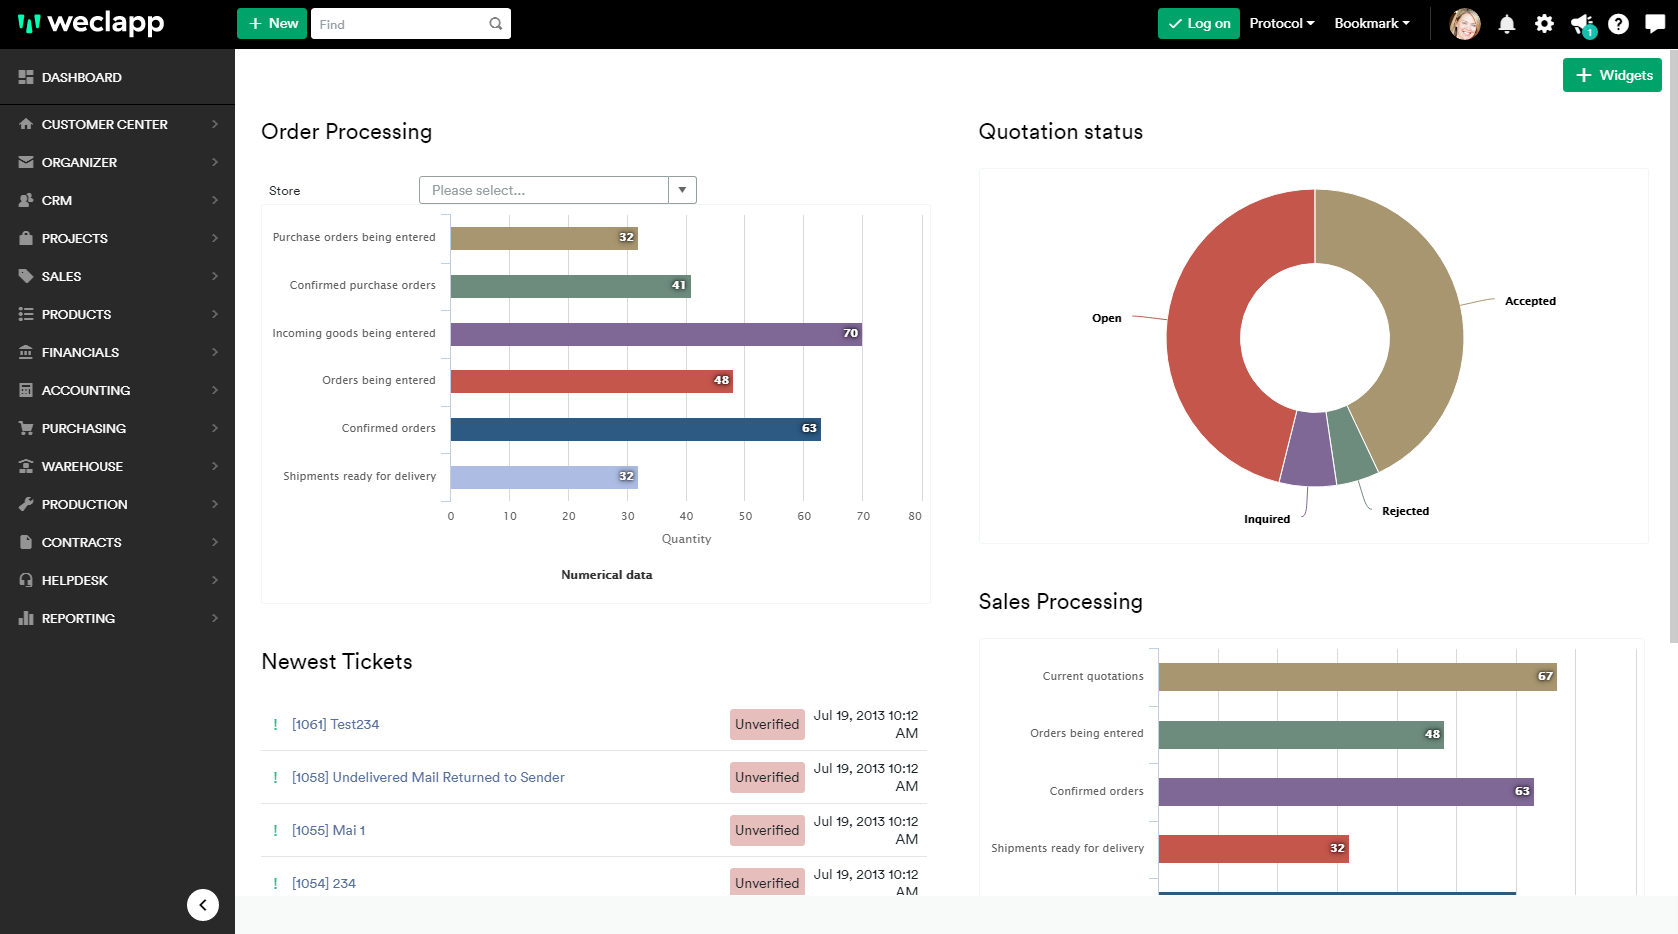Toggle the Log on button
The image size is (1678, 934).
tap(1198, 24)
